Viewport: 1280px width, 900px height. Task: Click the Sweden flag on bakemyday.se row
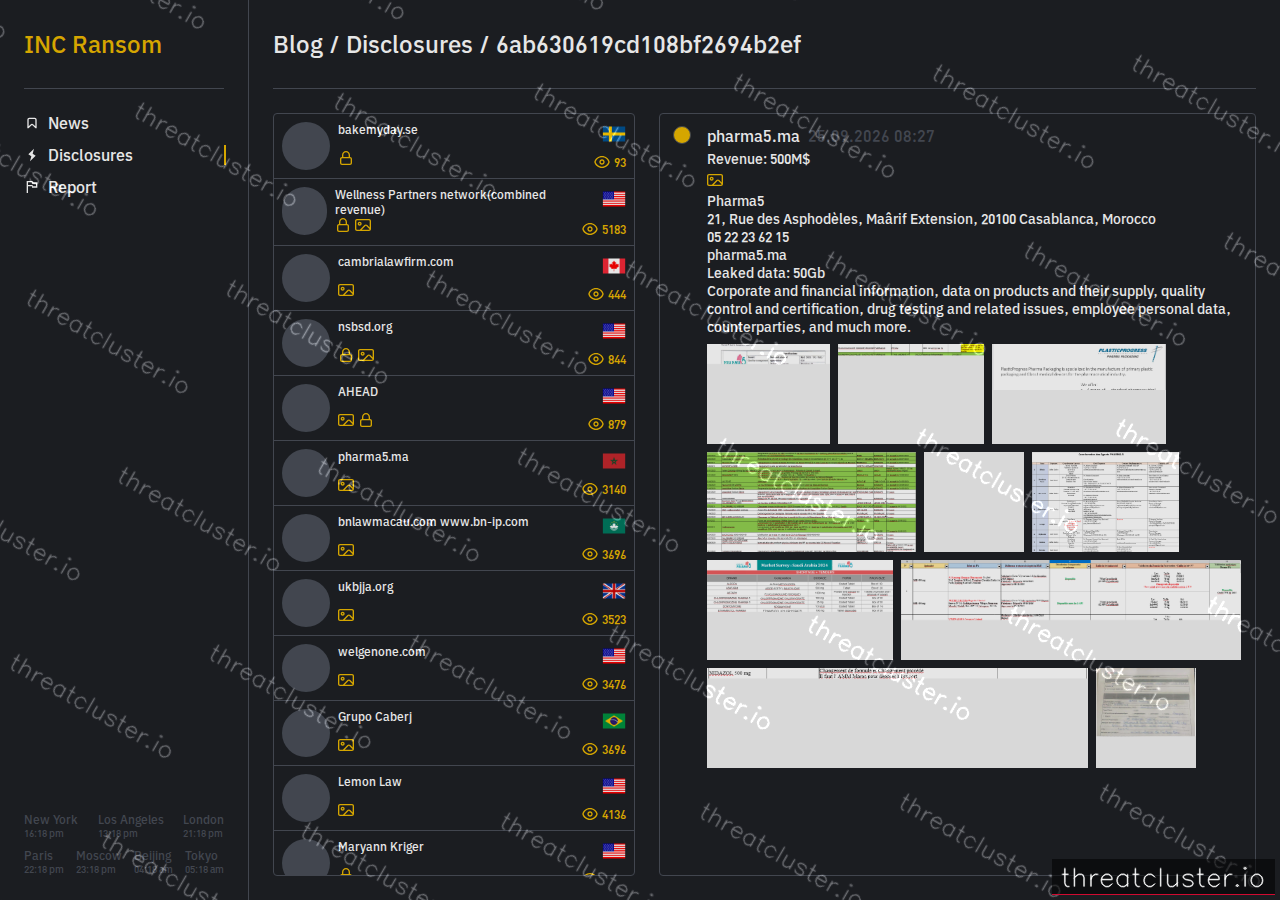[x=614, y=134]
